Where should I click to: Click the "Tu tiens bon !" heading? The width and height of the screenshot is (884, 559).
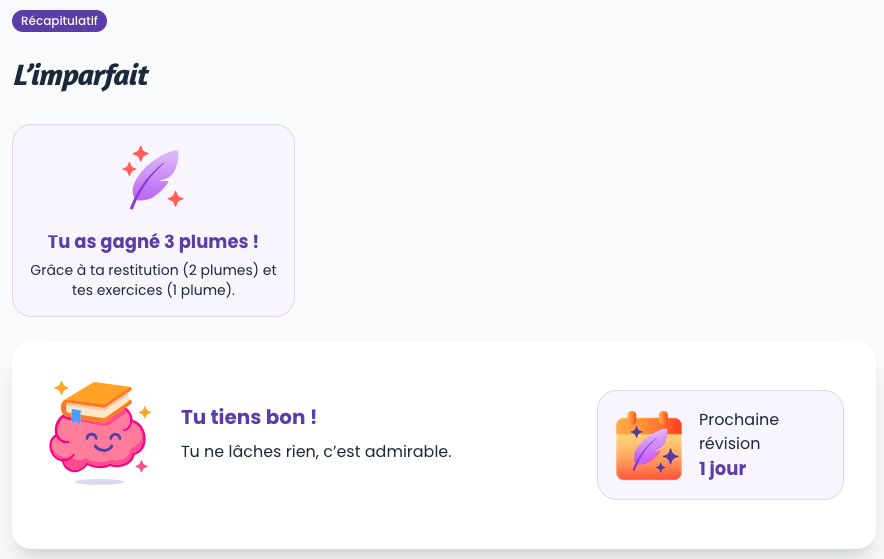(x=249, y=417)
